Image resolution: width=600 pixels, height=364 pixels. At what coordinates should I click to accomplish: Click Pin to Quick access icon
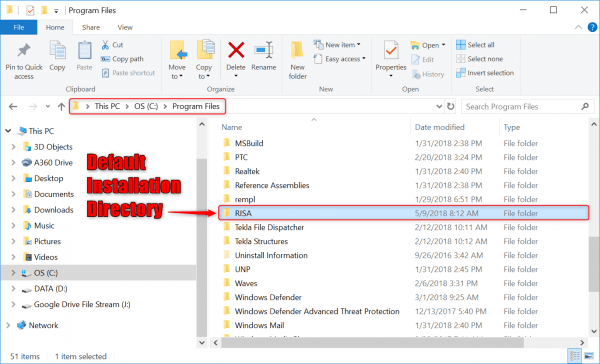(x=24, y=51)
